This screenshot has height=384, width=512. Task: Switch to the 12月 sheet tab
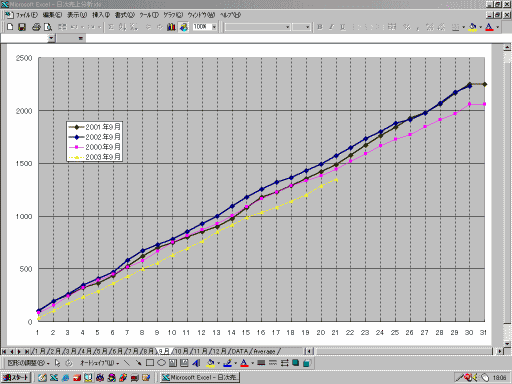[219, 351]
